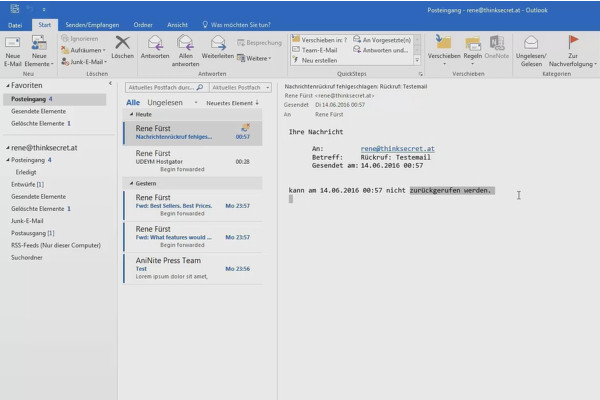The height and width of the screenshot is (400, 600).
Task: Open the Zur Nachverfolgung dropdown arrow
Action: click(595, 64)
